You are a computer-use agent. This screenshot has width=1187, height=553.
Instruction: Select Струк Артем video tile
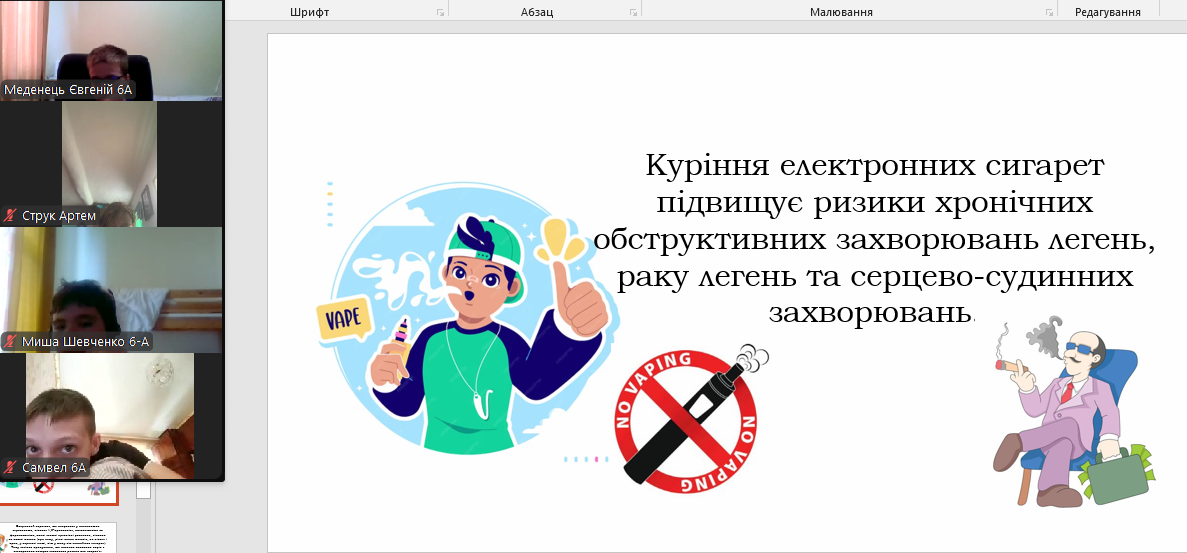tap(110, 164)
